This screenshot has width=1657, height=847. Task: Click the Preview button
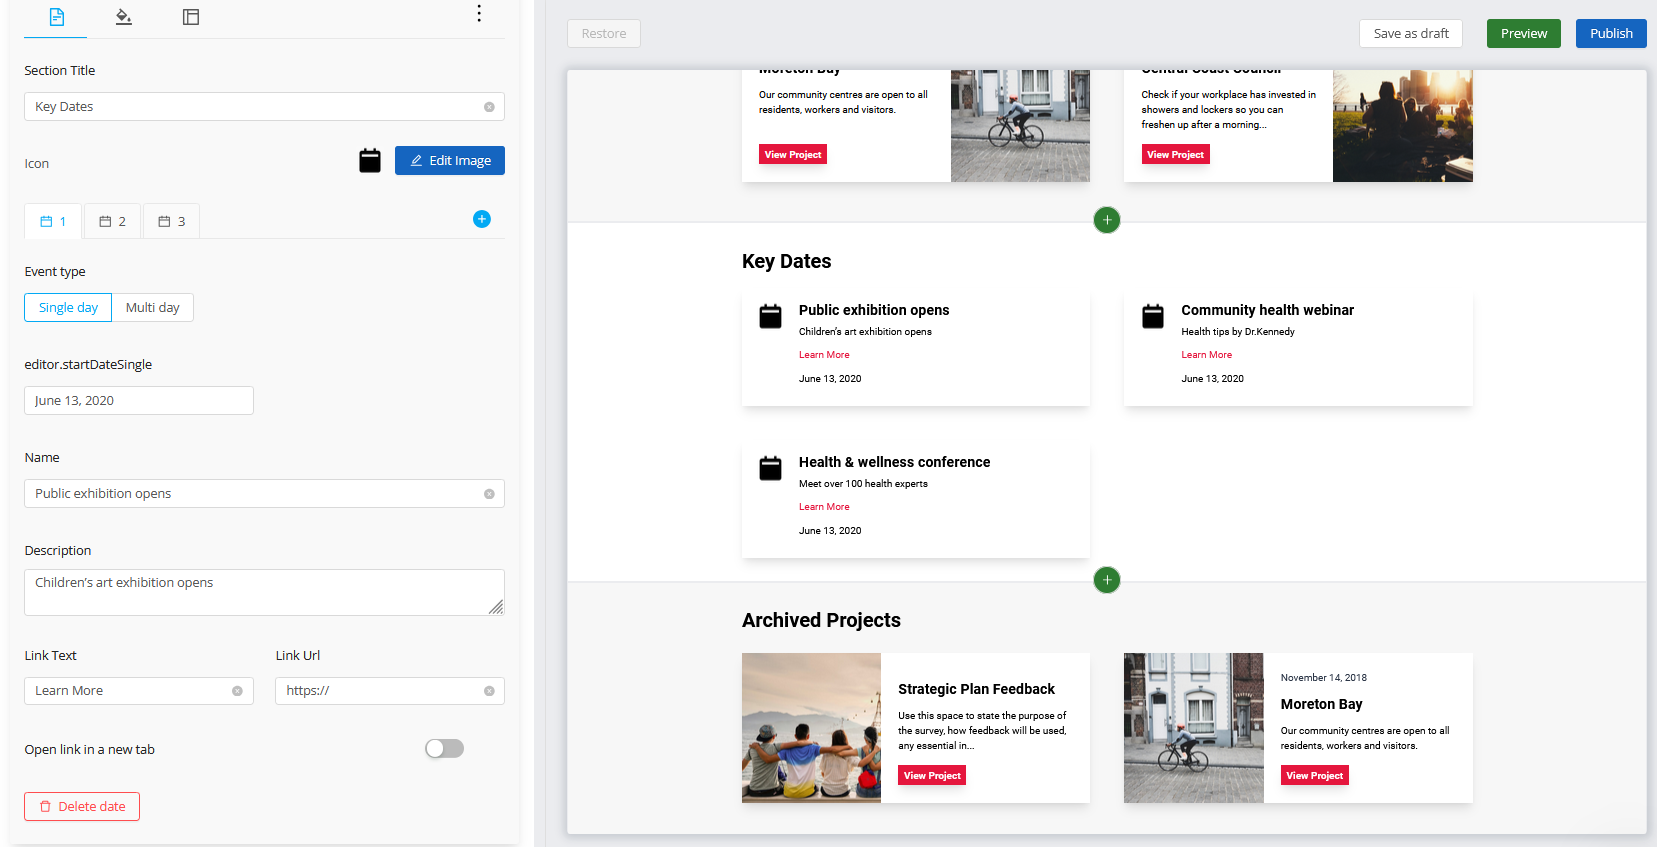1524,33
